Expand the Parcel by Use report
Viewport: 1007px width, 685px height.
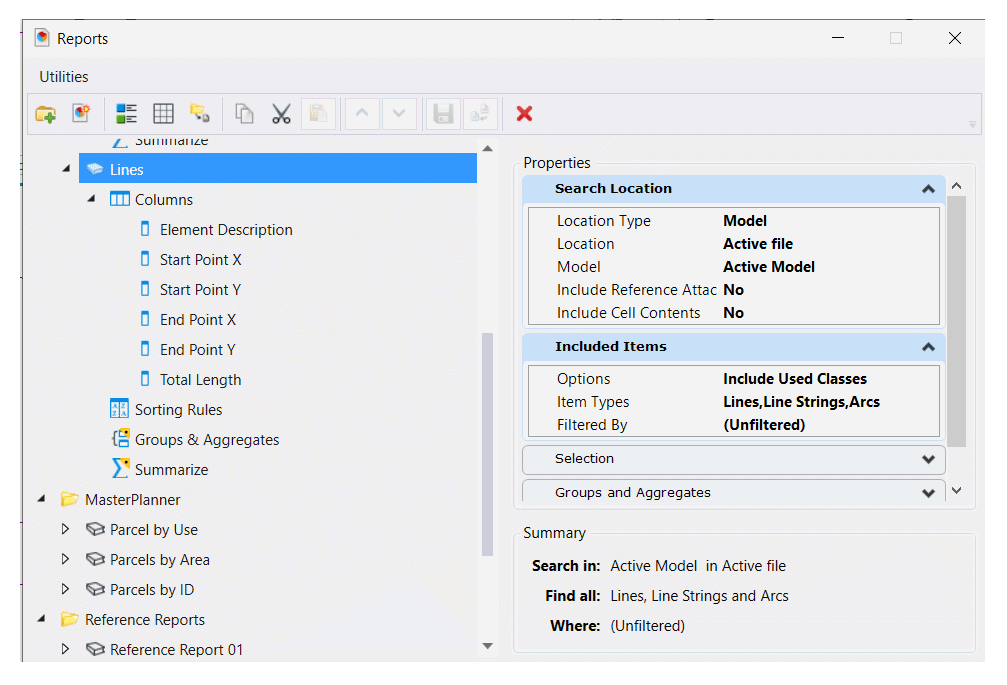(x=65, y=529)
